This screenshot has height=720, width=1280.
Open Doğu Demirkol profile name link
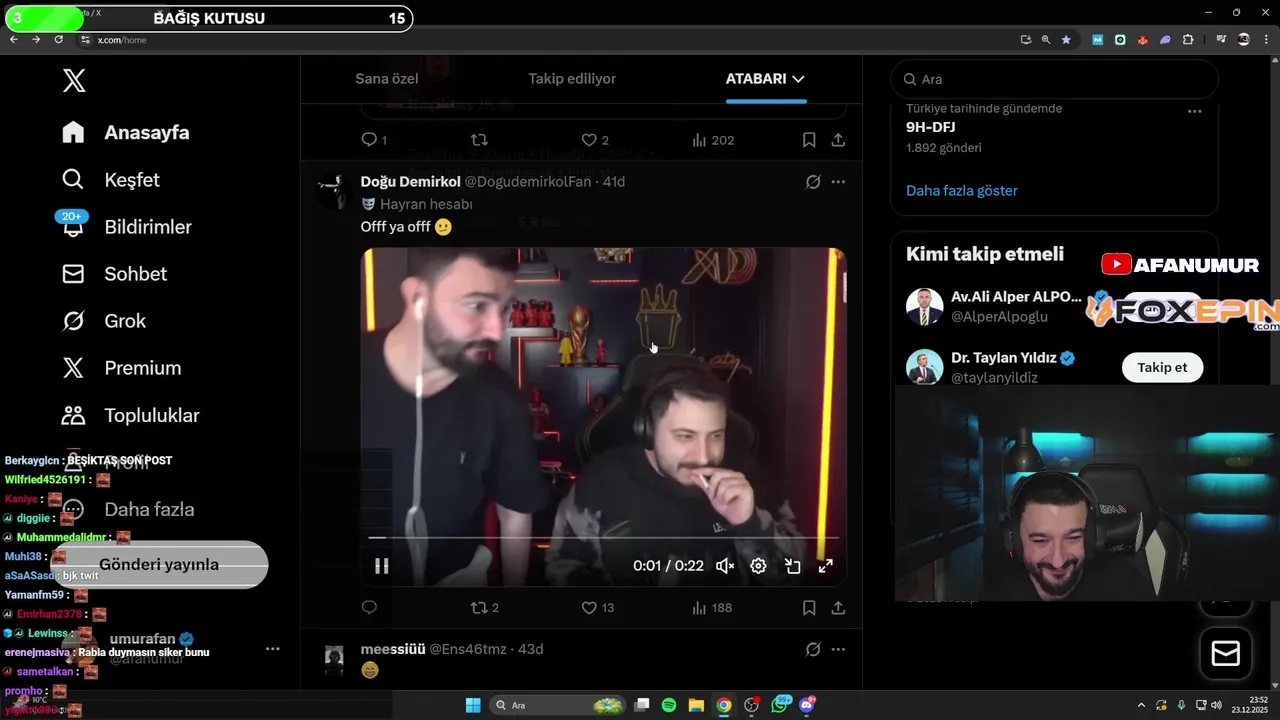tap(410, 181)
